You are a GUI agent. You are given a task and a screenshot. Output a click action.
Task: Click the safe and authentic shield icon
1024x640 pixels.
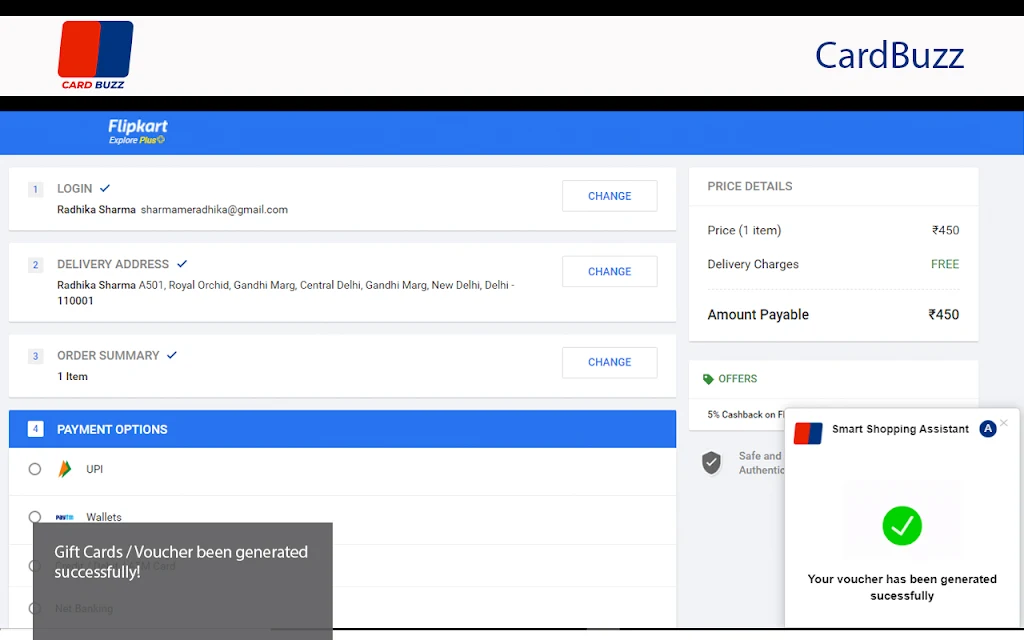(711, 462)
